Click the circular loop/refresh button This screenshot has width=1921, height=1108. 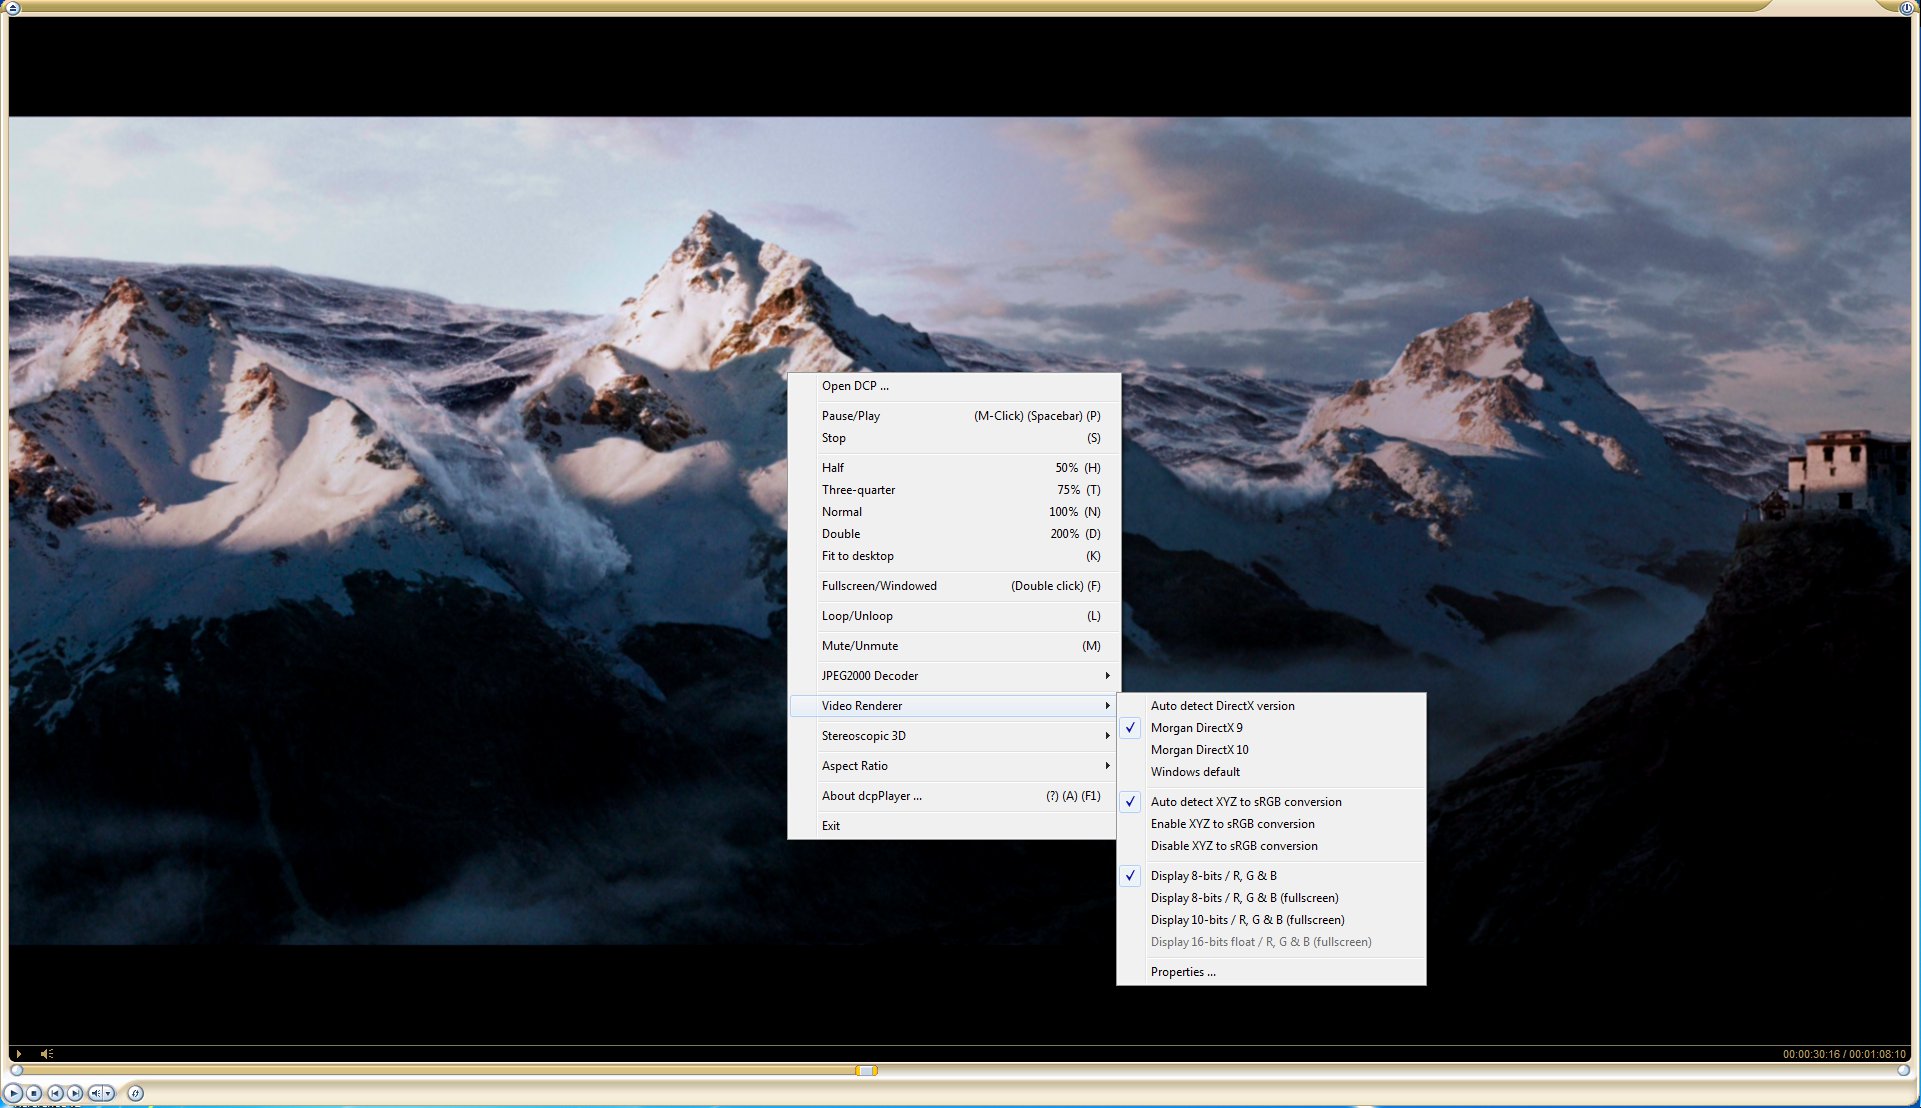[136, 1094]
